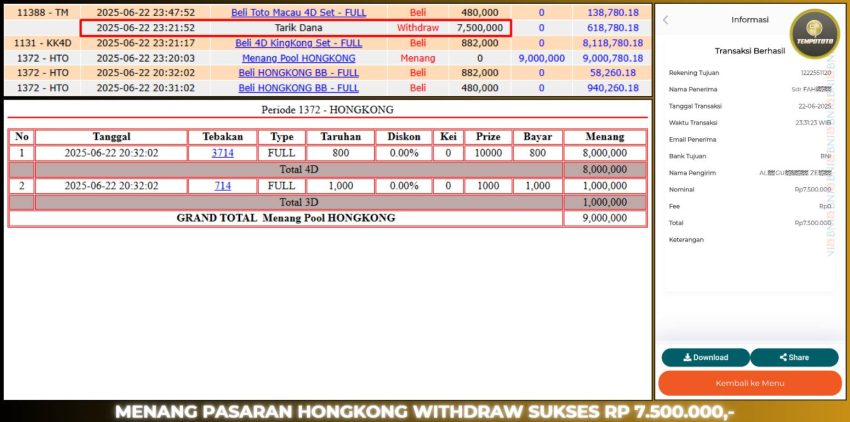Click the Tebakan column header
Viewport: 850px width, 422px height.
tap(223, 137)
